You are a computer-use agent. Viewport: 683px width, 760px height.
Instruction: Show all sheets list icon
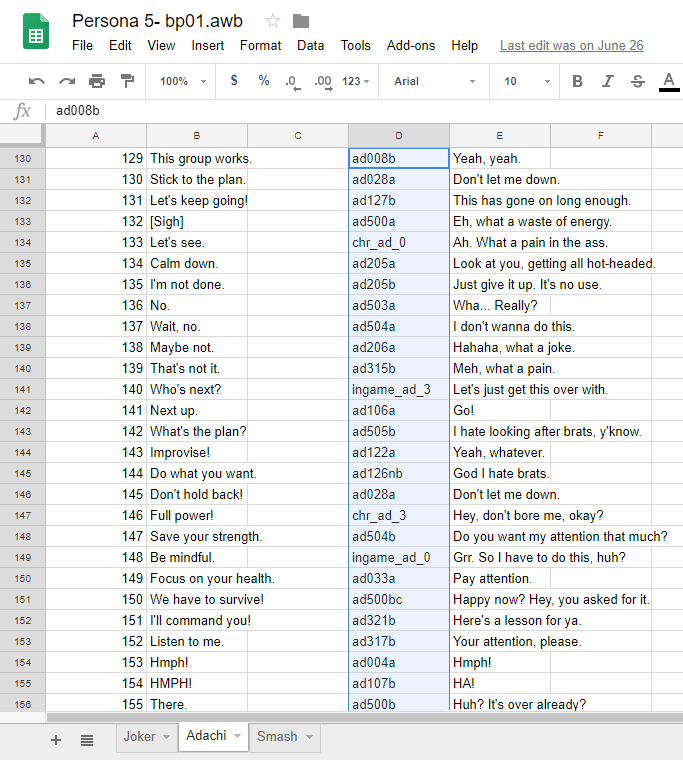(x=87, y=739)
